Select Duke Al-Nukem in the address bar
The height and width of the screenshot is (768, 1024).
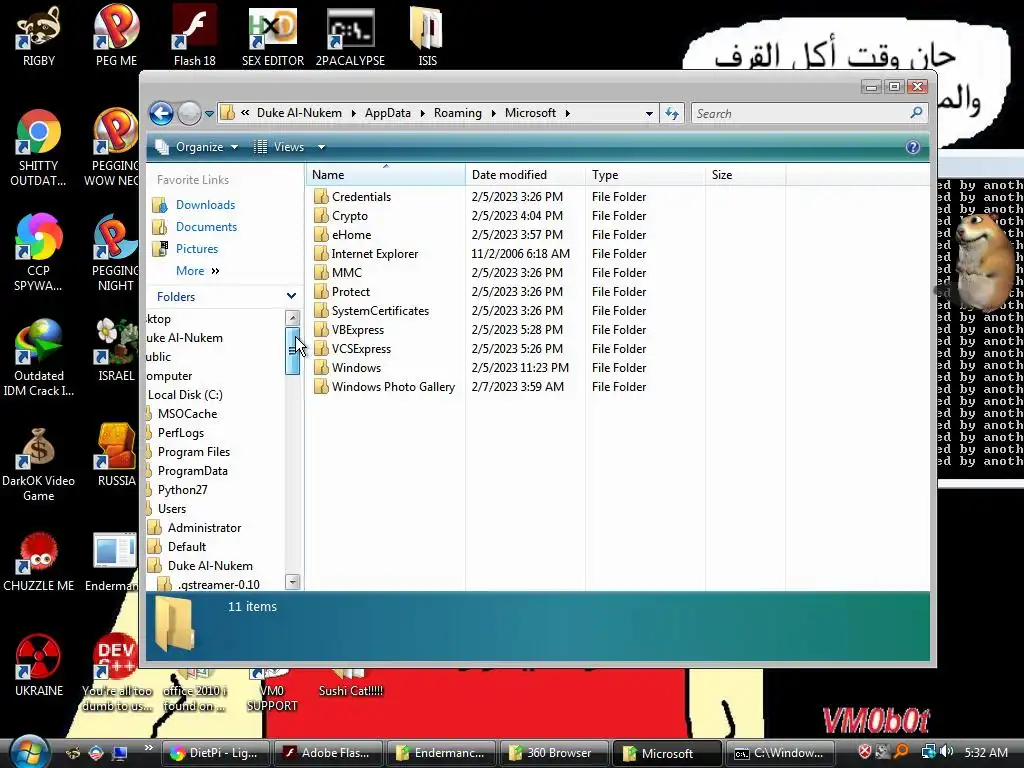(299, 113)
